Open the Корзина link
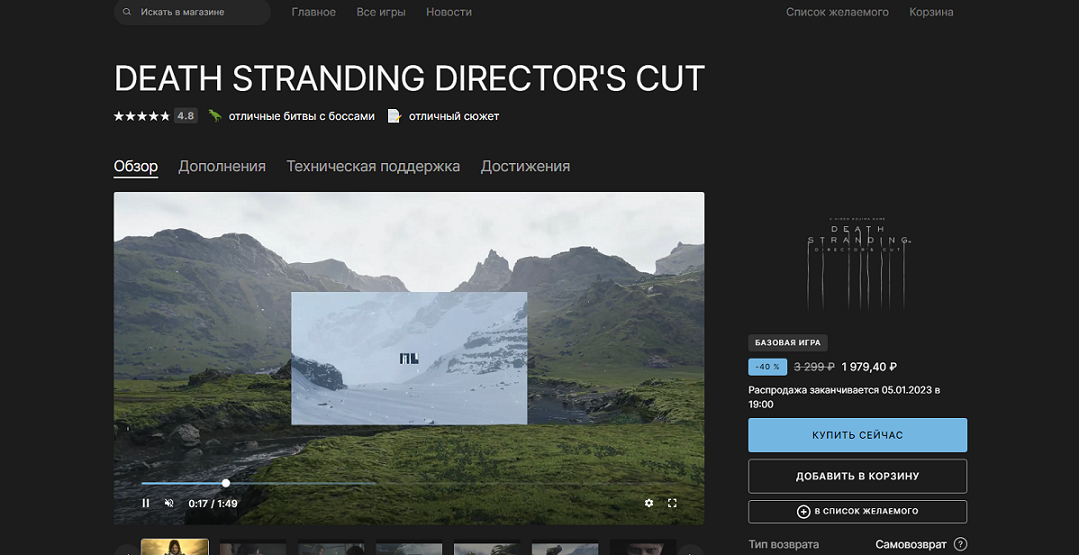Viewport: 1079px width, 555px height. click(x=931, y=12)
